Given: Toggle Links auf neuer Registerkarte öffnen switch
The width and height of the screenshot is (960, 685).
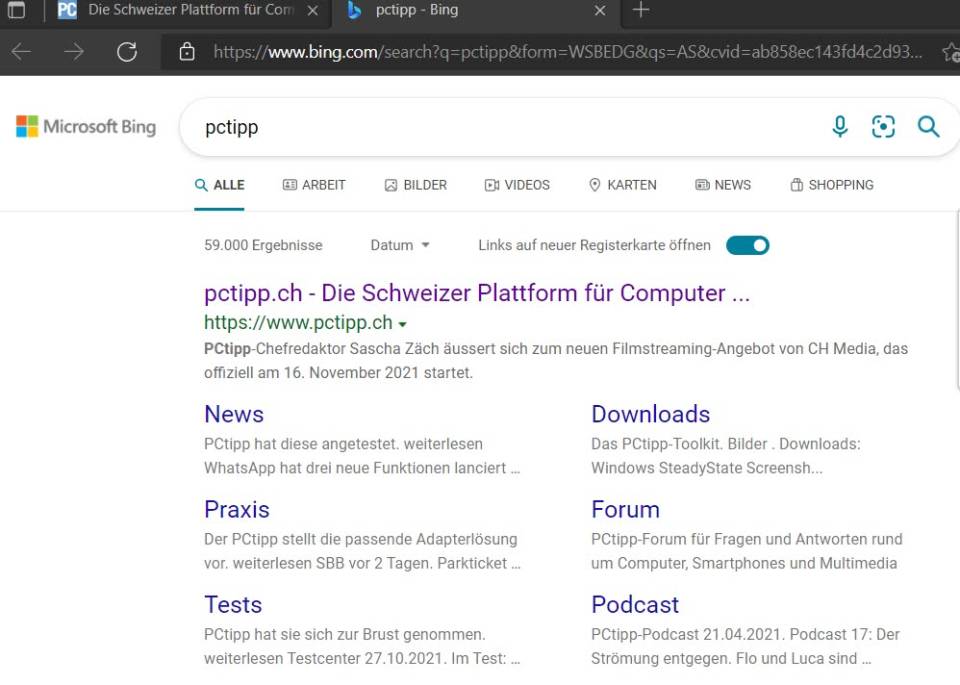Looking at the screenshot, I should 748,245.
